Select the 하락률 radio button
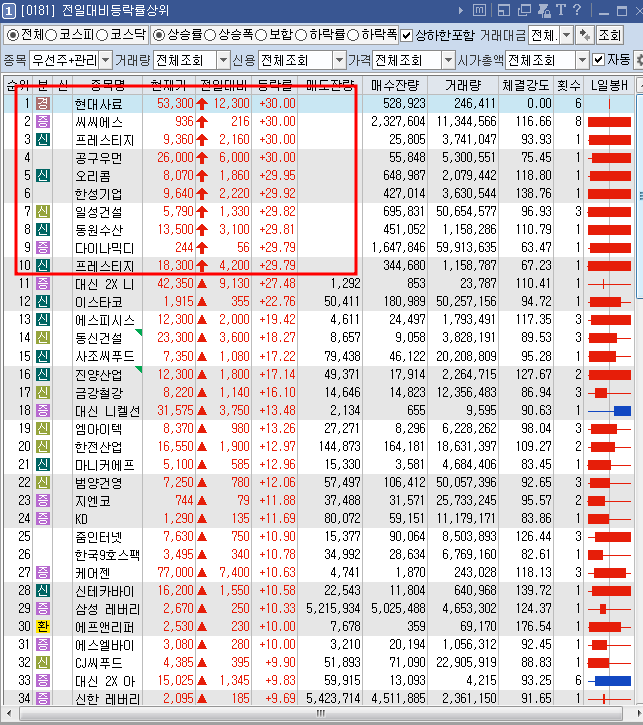643x725 pixels. coord(301,35)
